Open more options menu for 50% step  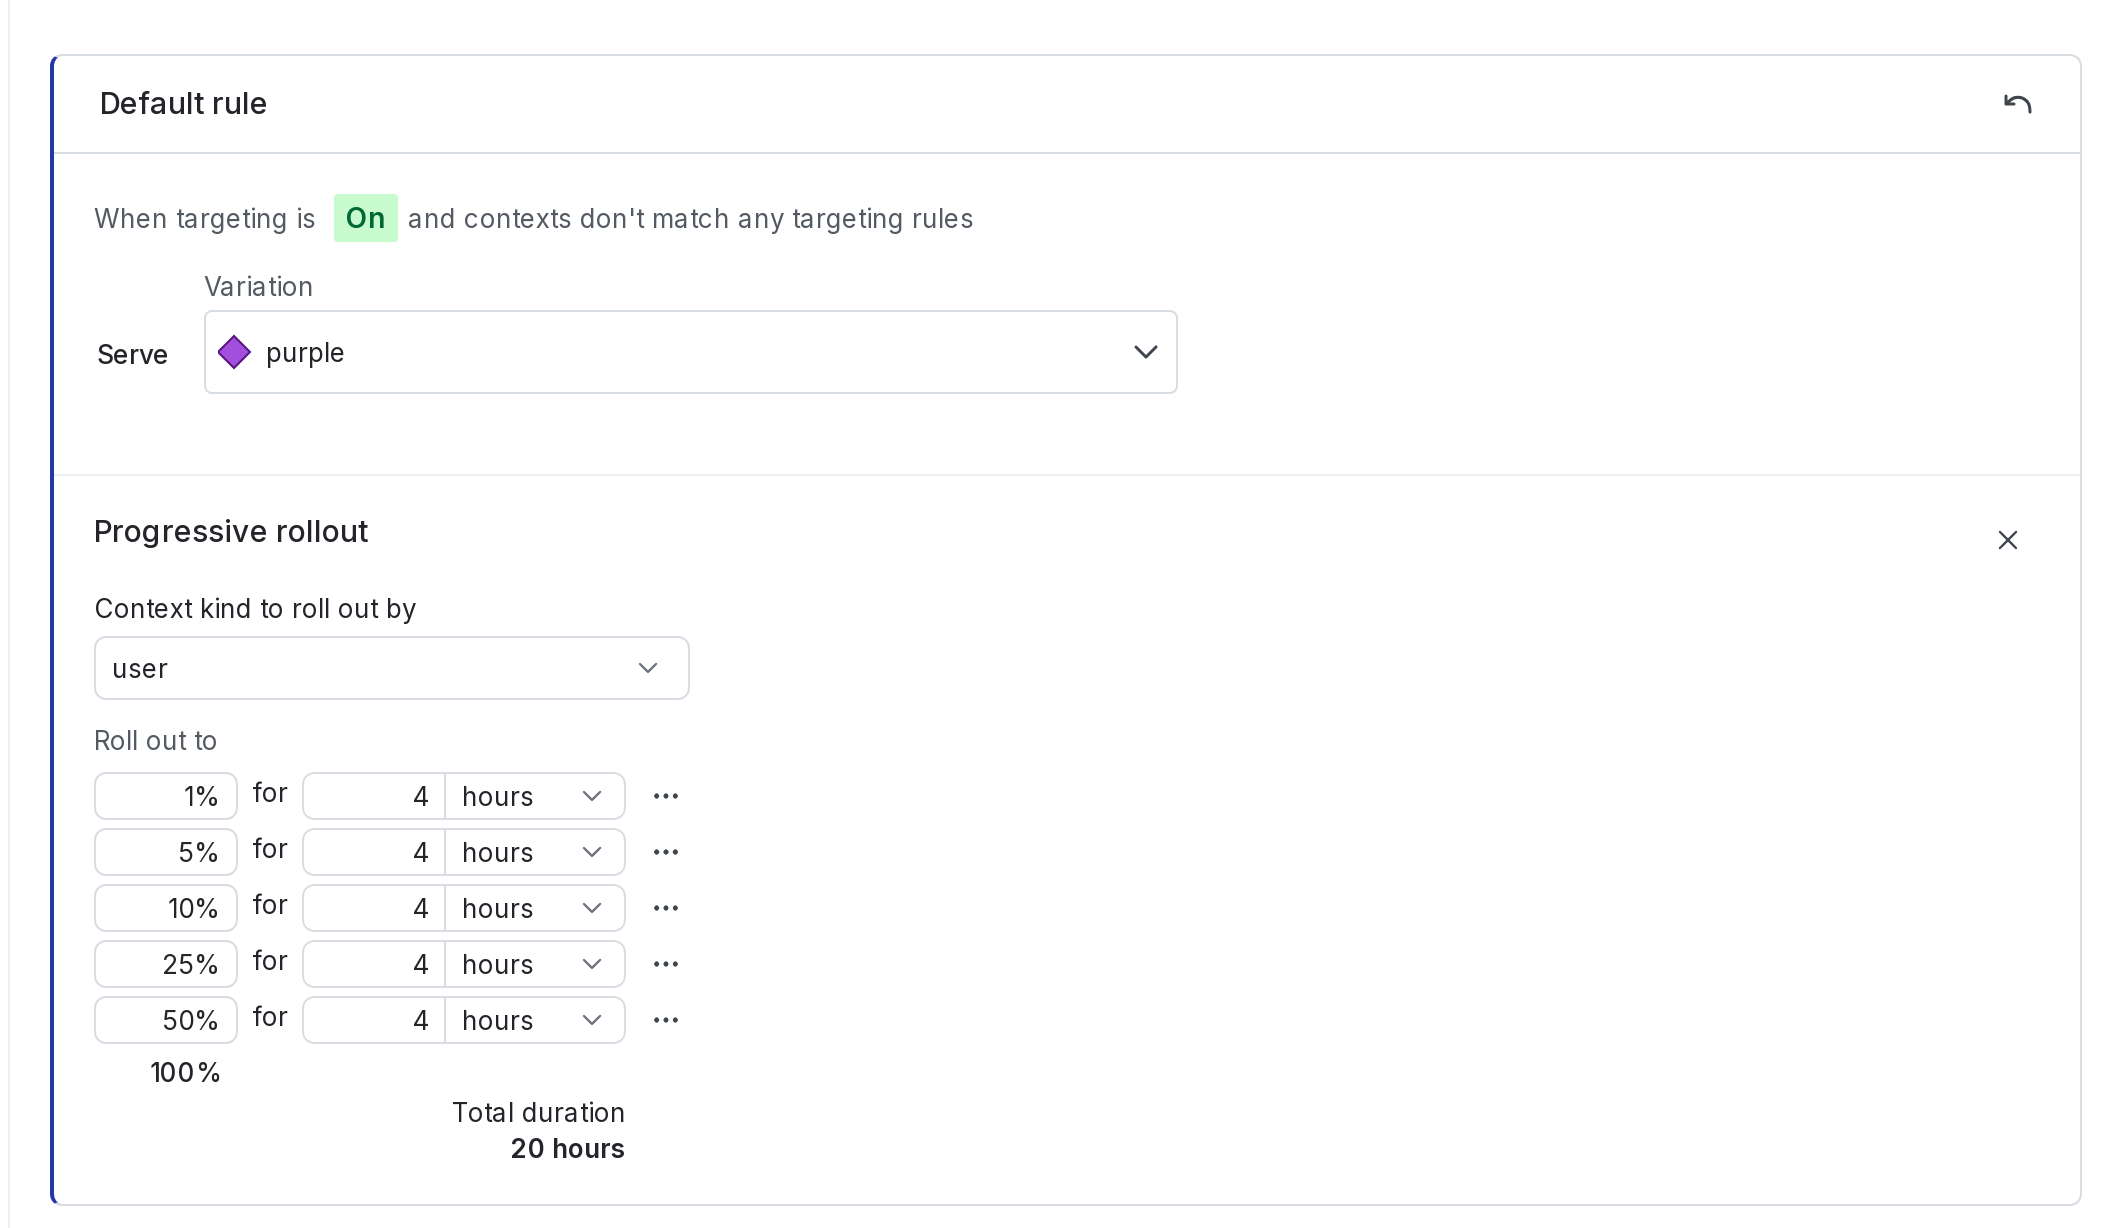[666, 1020]
